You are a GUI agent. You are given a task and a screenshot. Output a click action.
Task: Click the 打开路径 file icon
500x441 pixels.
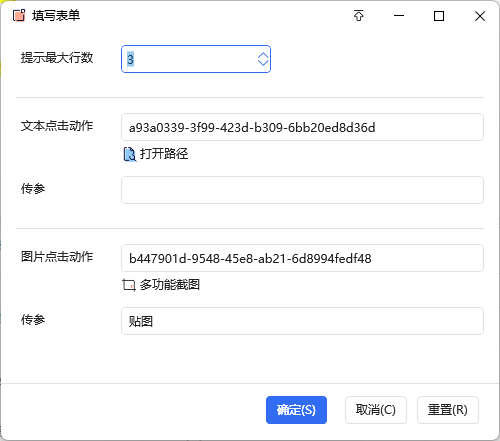click(129, 154)
